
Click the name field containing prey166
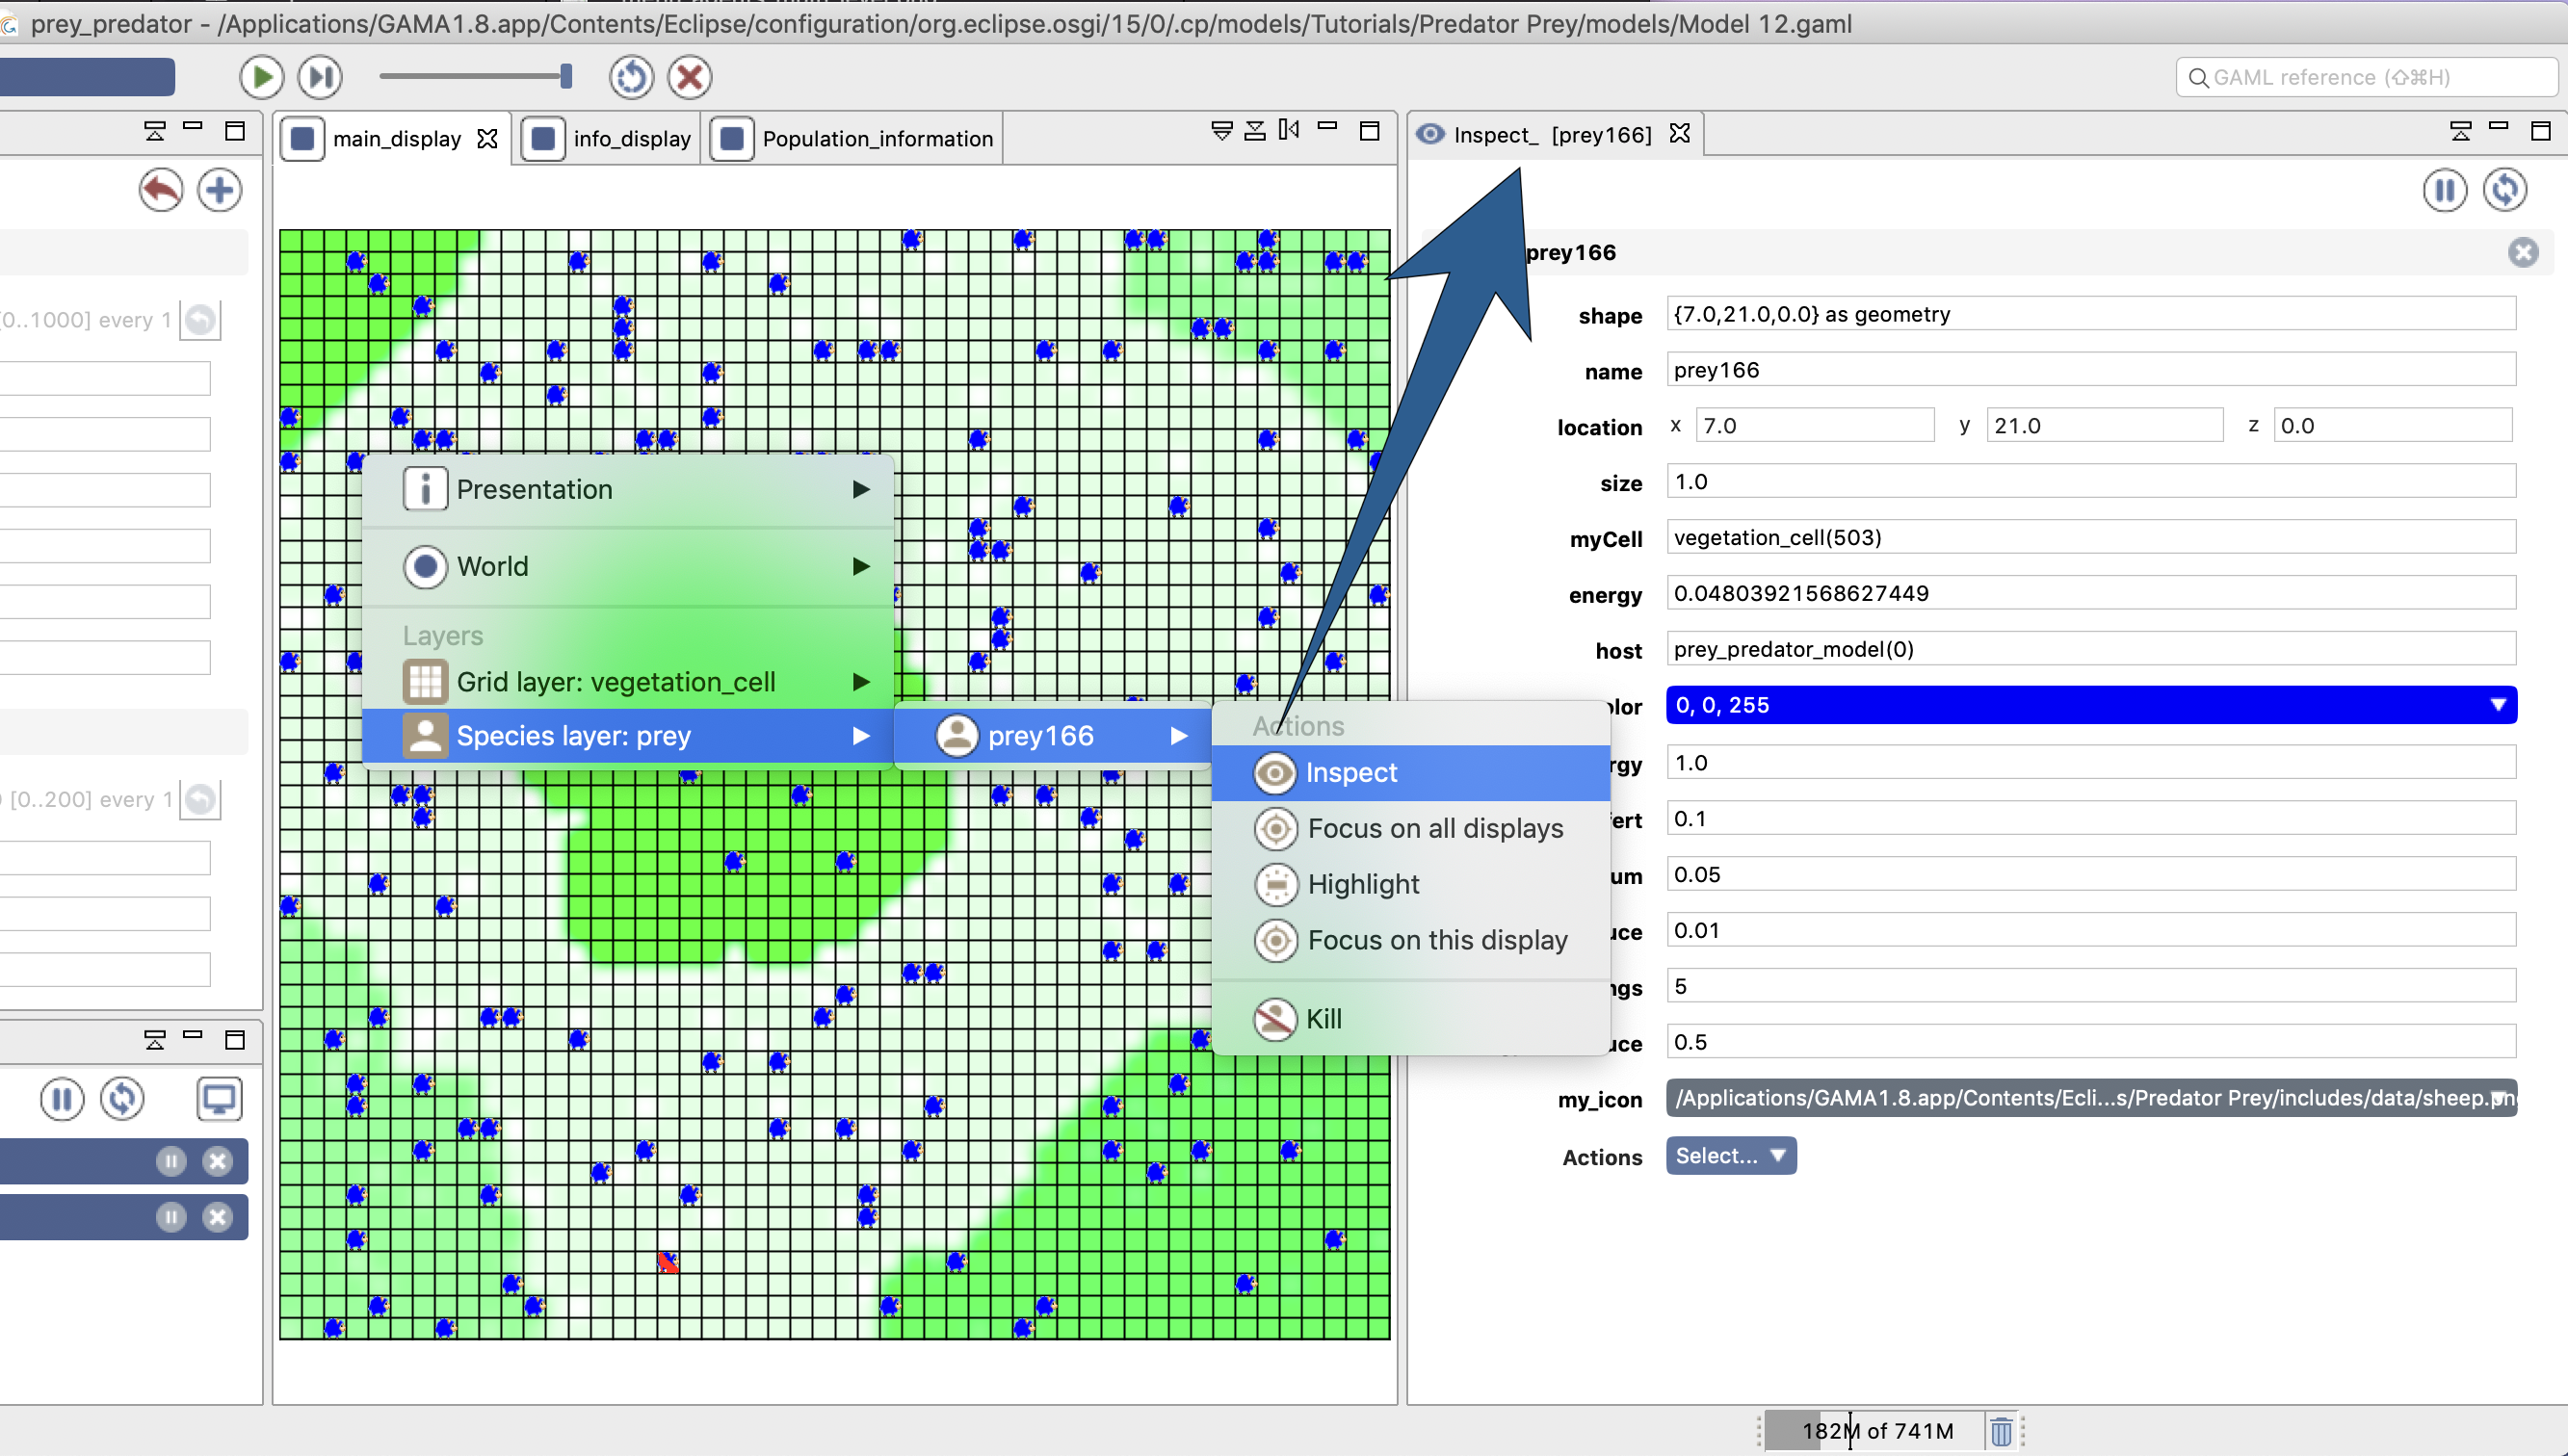[x=2091, y=370]
